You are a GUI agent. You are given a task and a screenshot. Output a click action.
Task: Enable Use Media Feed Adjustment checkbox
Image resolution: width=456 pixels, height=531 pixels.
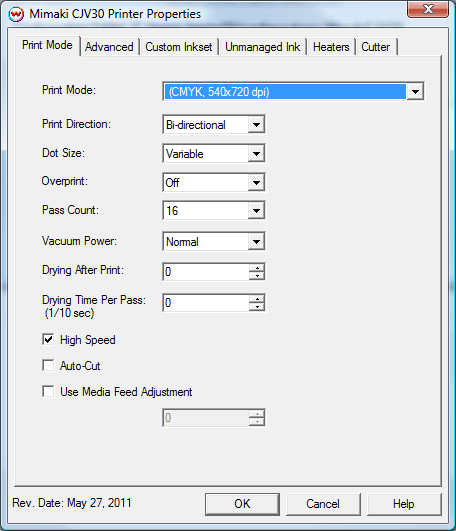[48, 391]
